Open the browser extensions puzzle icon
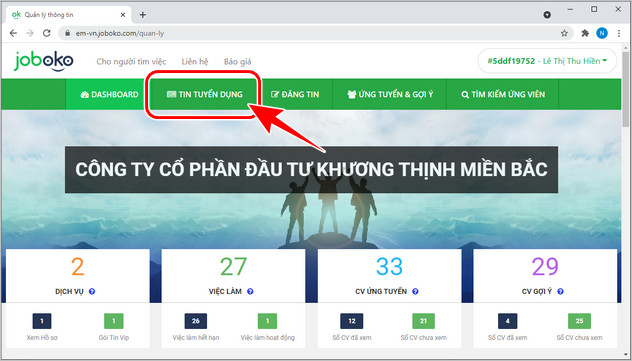632x361 pixels. click(x=585, y=33)
